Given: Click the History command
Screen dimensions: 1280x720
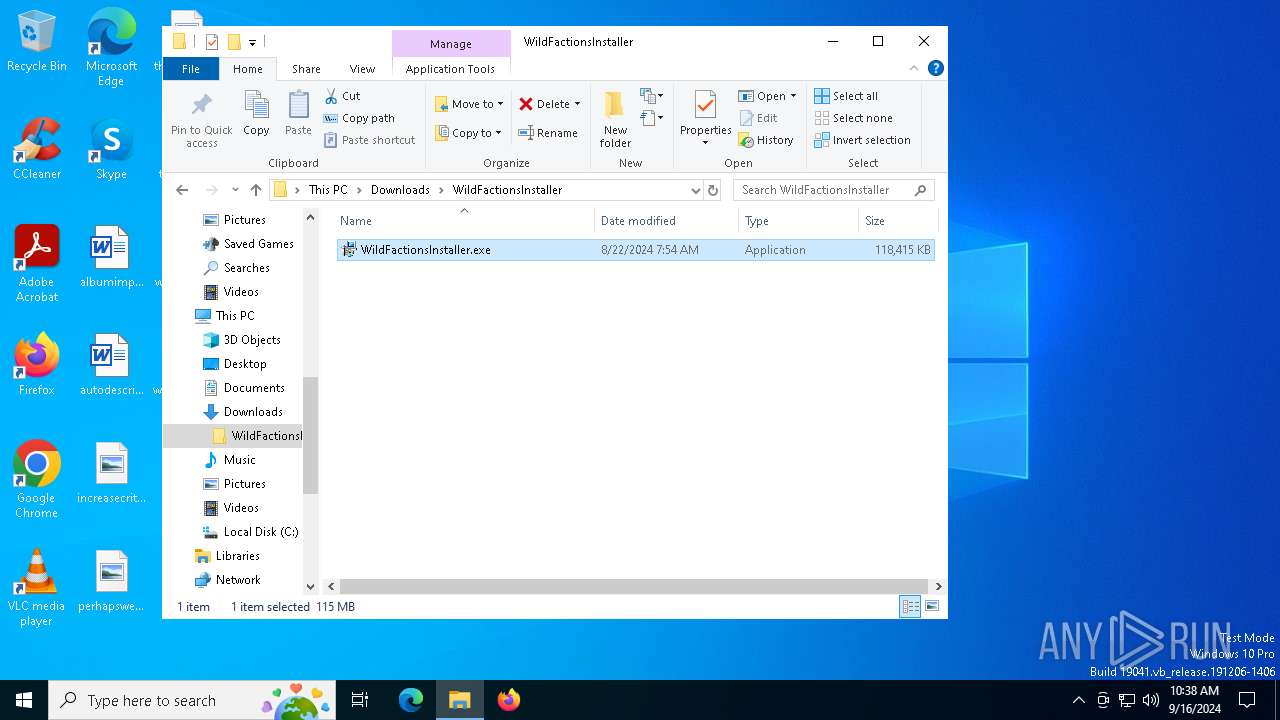Looking at the screenshot, I should pyautogui.click(x=767, y=140).
